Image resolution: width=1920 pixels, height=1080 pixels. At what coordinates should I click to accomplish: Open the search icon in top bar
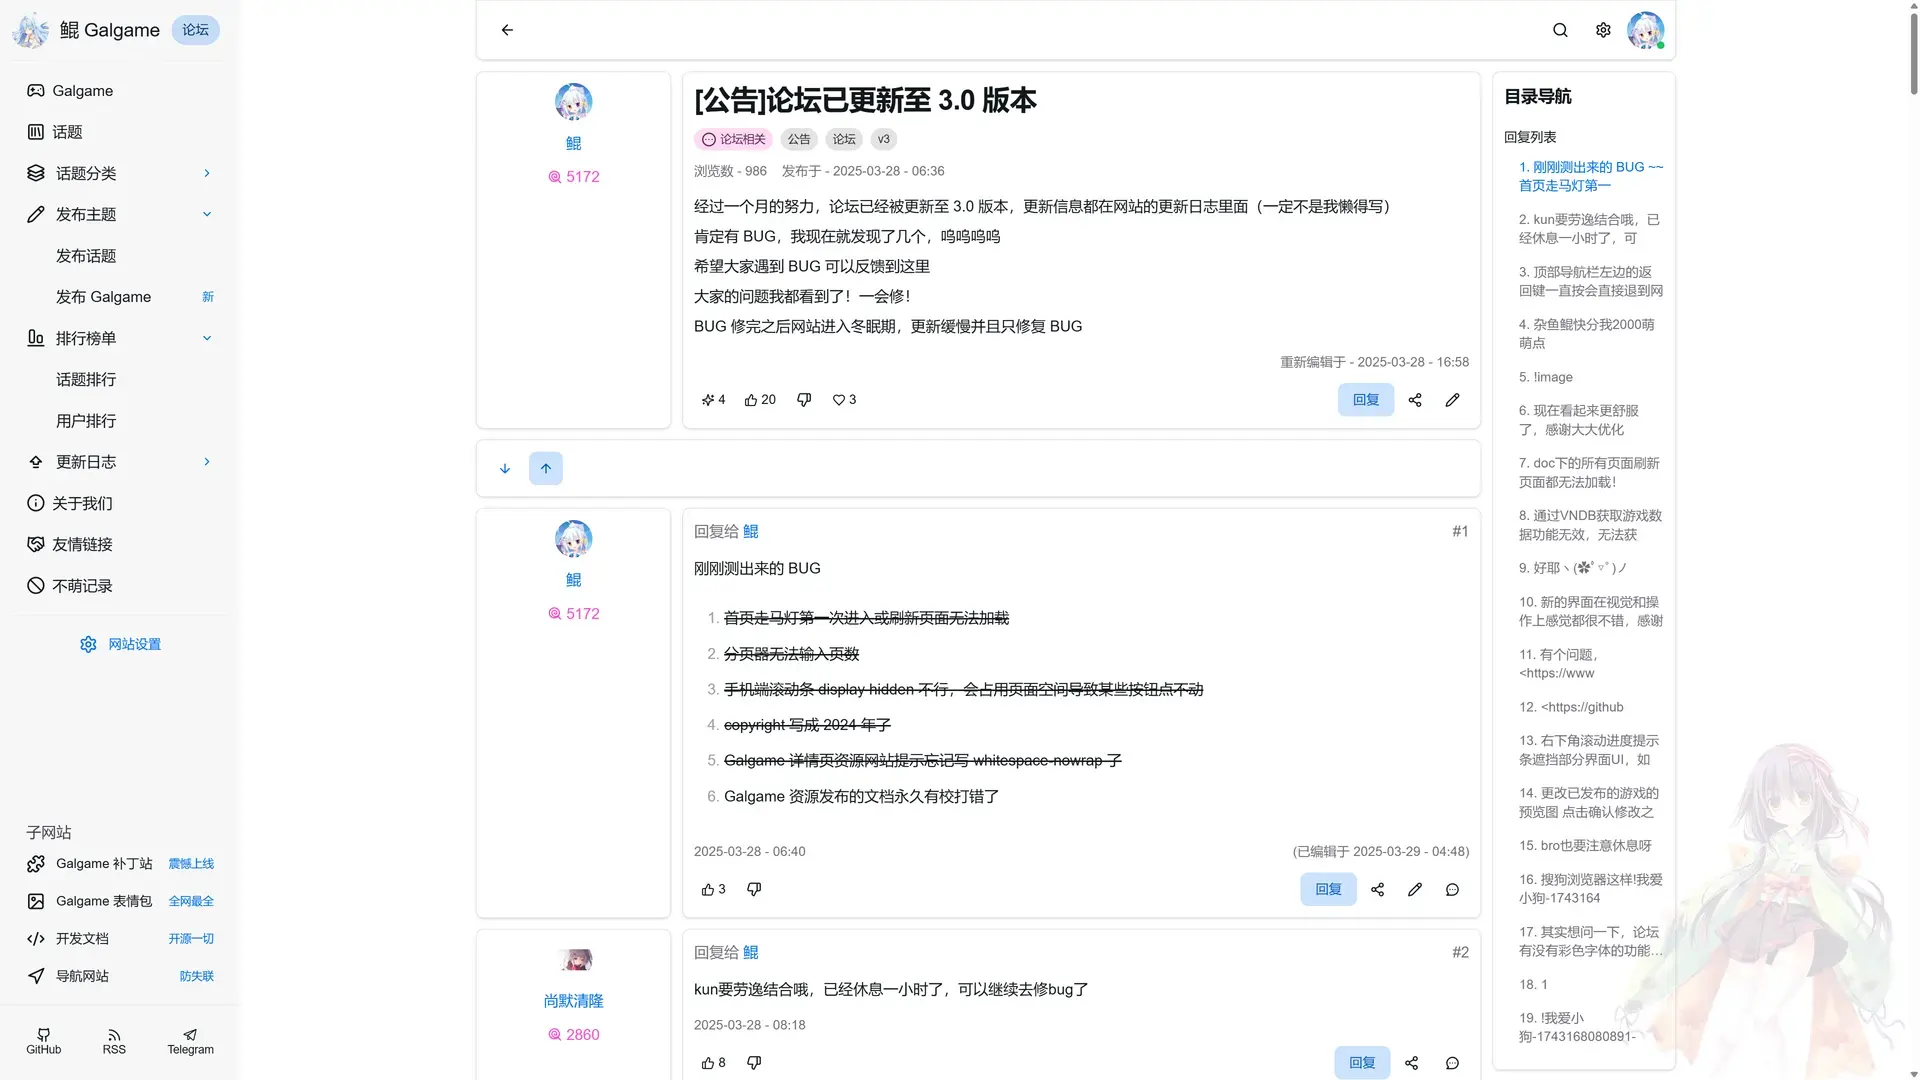point(1560,30)
